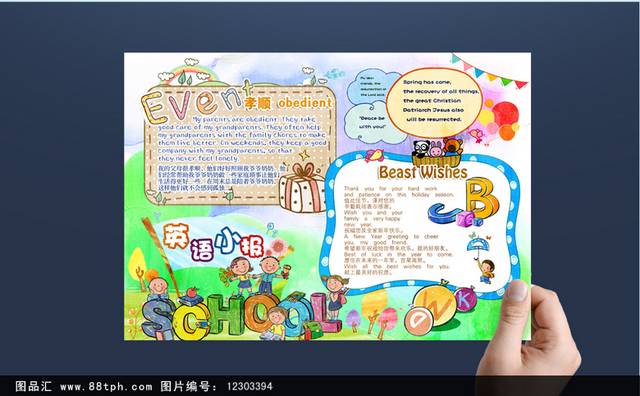Click the round "K" letter ball
The image size is (640, 396).
click(465, 299)
